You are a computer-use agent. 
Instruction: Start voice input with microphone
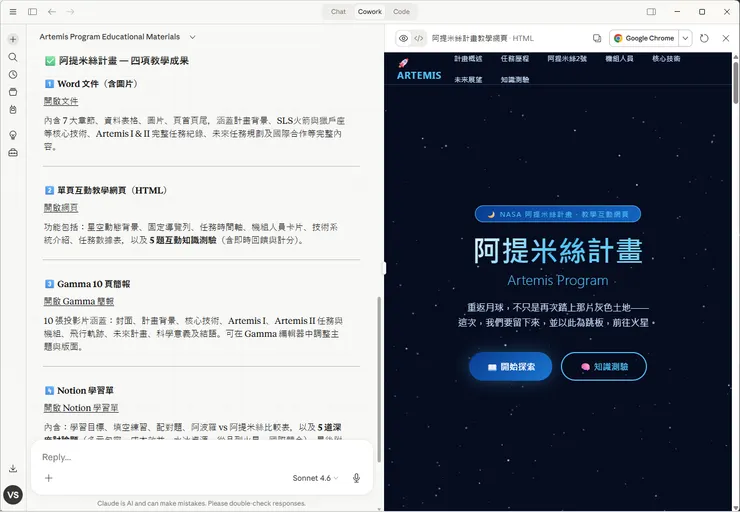[356, 478]
